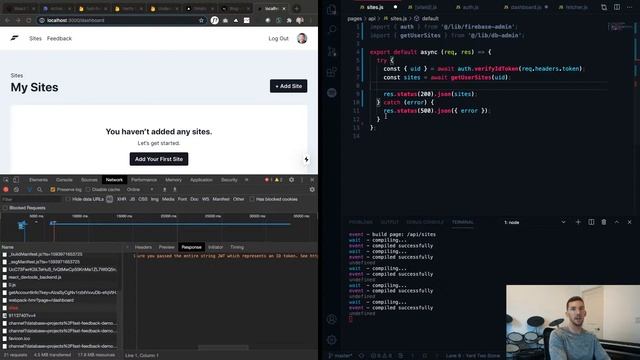Switch to DevTools Sources tab
The height and width of the screenshot is (360, 640).
(x=89, y=180)
